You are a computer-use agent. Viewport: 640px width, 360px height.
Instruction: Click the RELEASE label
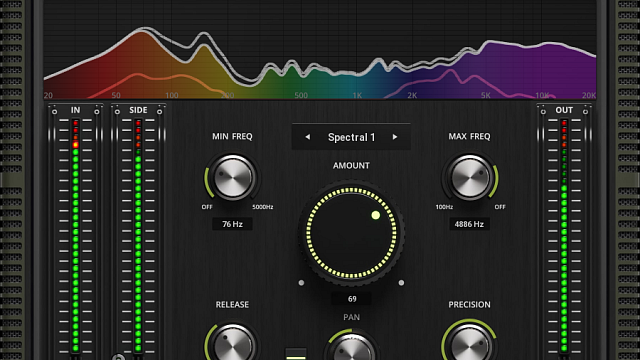232,305
